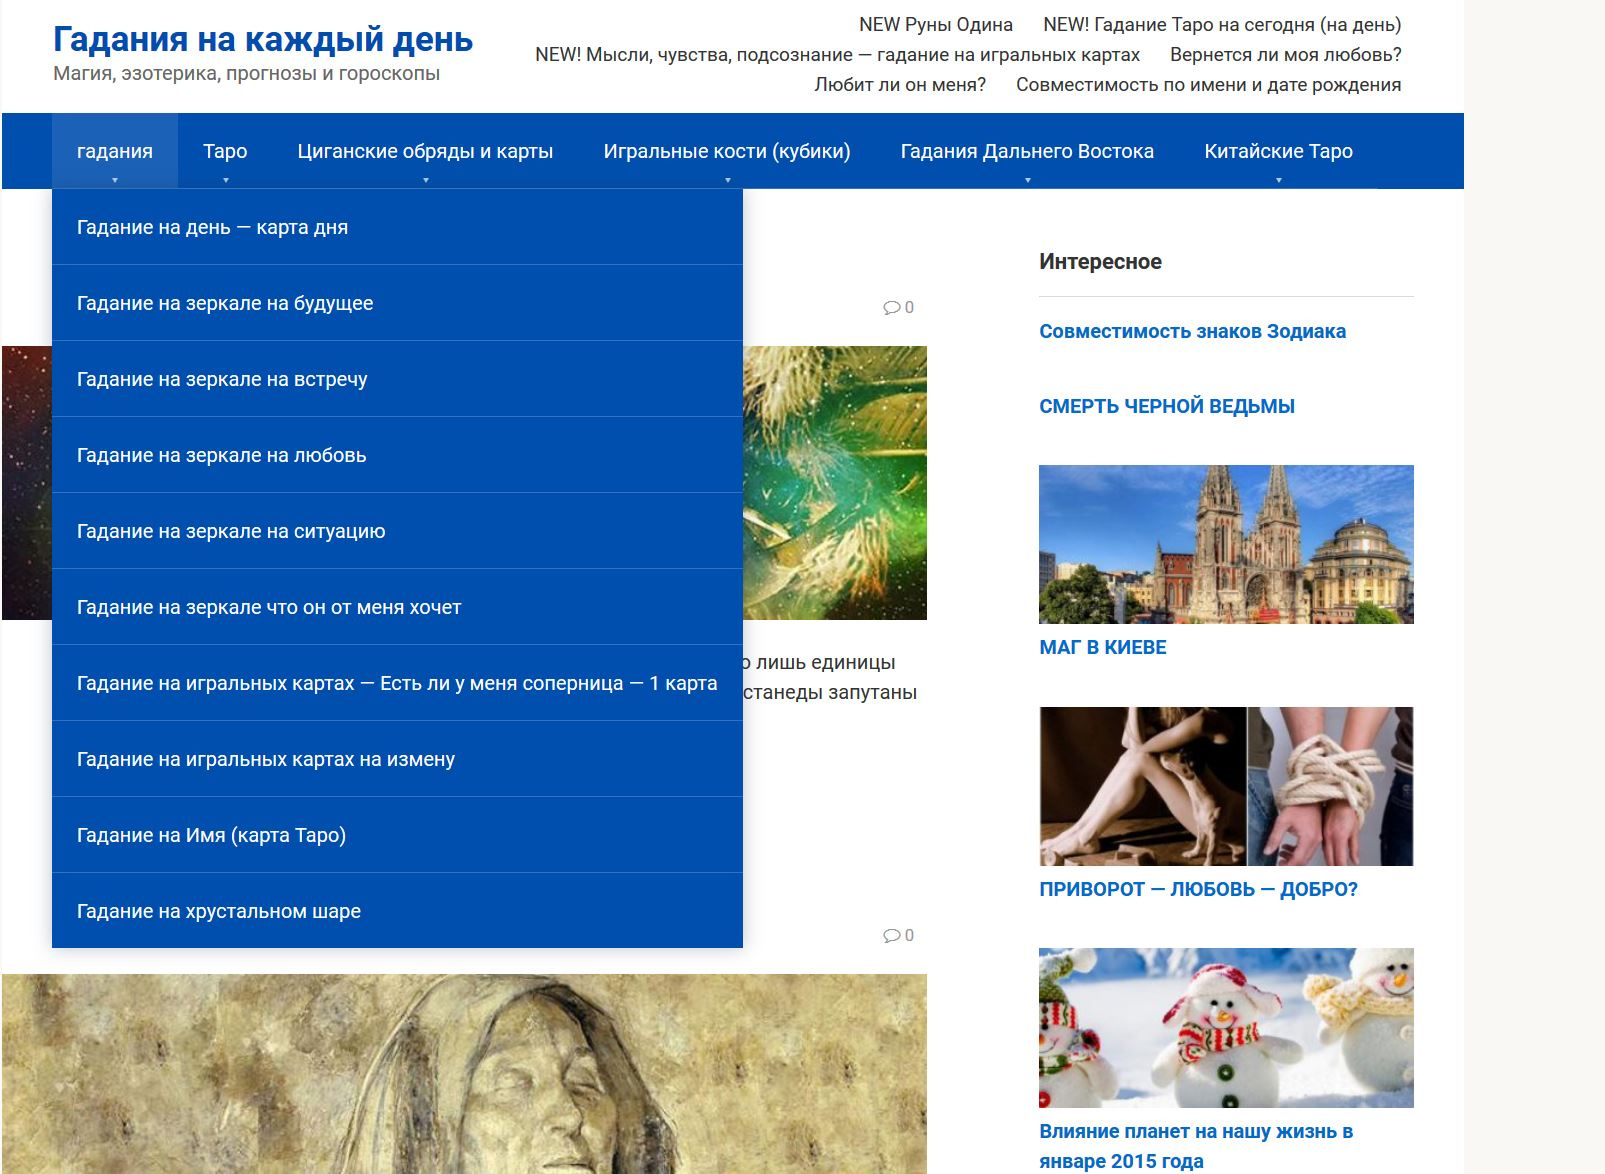Viewport: 1605px width, 1174px height.
Task: Expand arrow under 'Цыганские обряды и карты'
Action: 426,180
